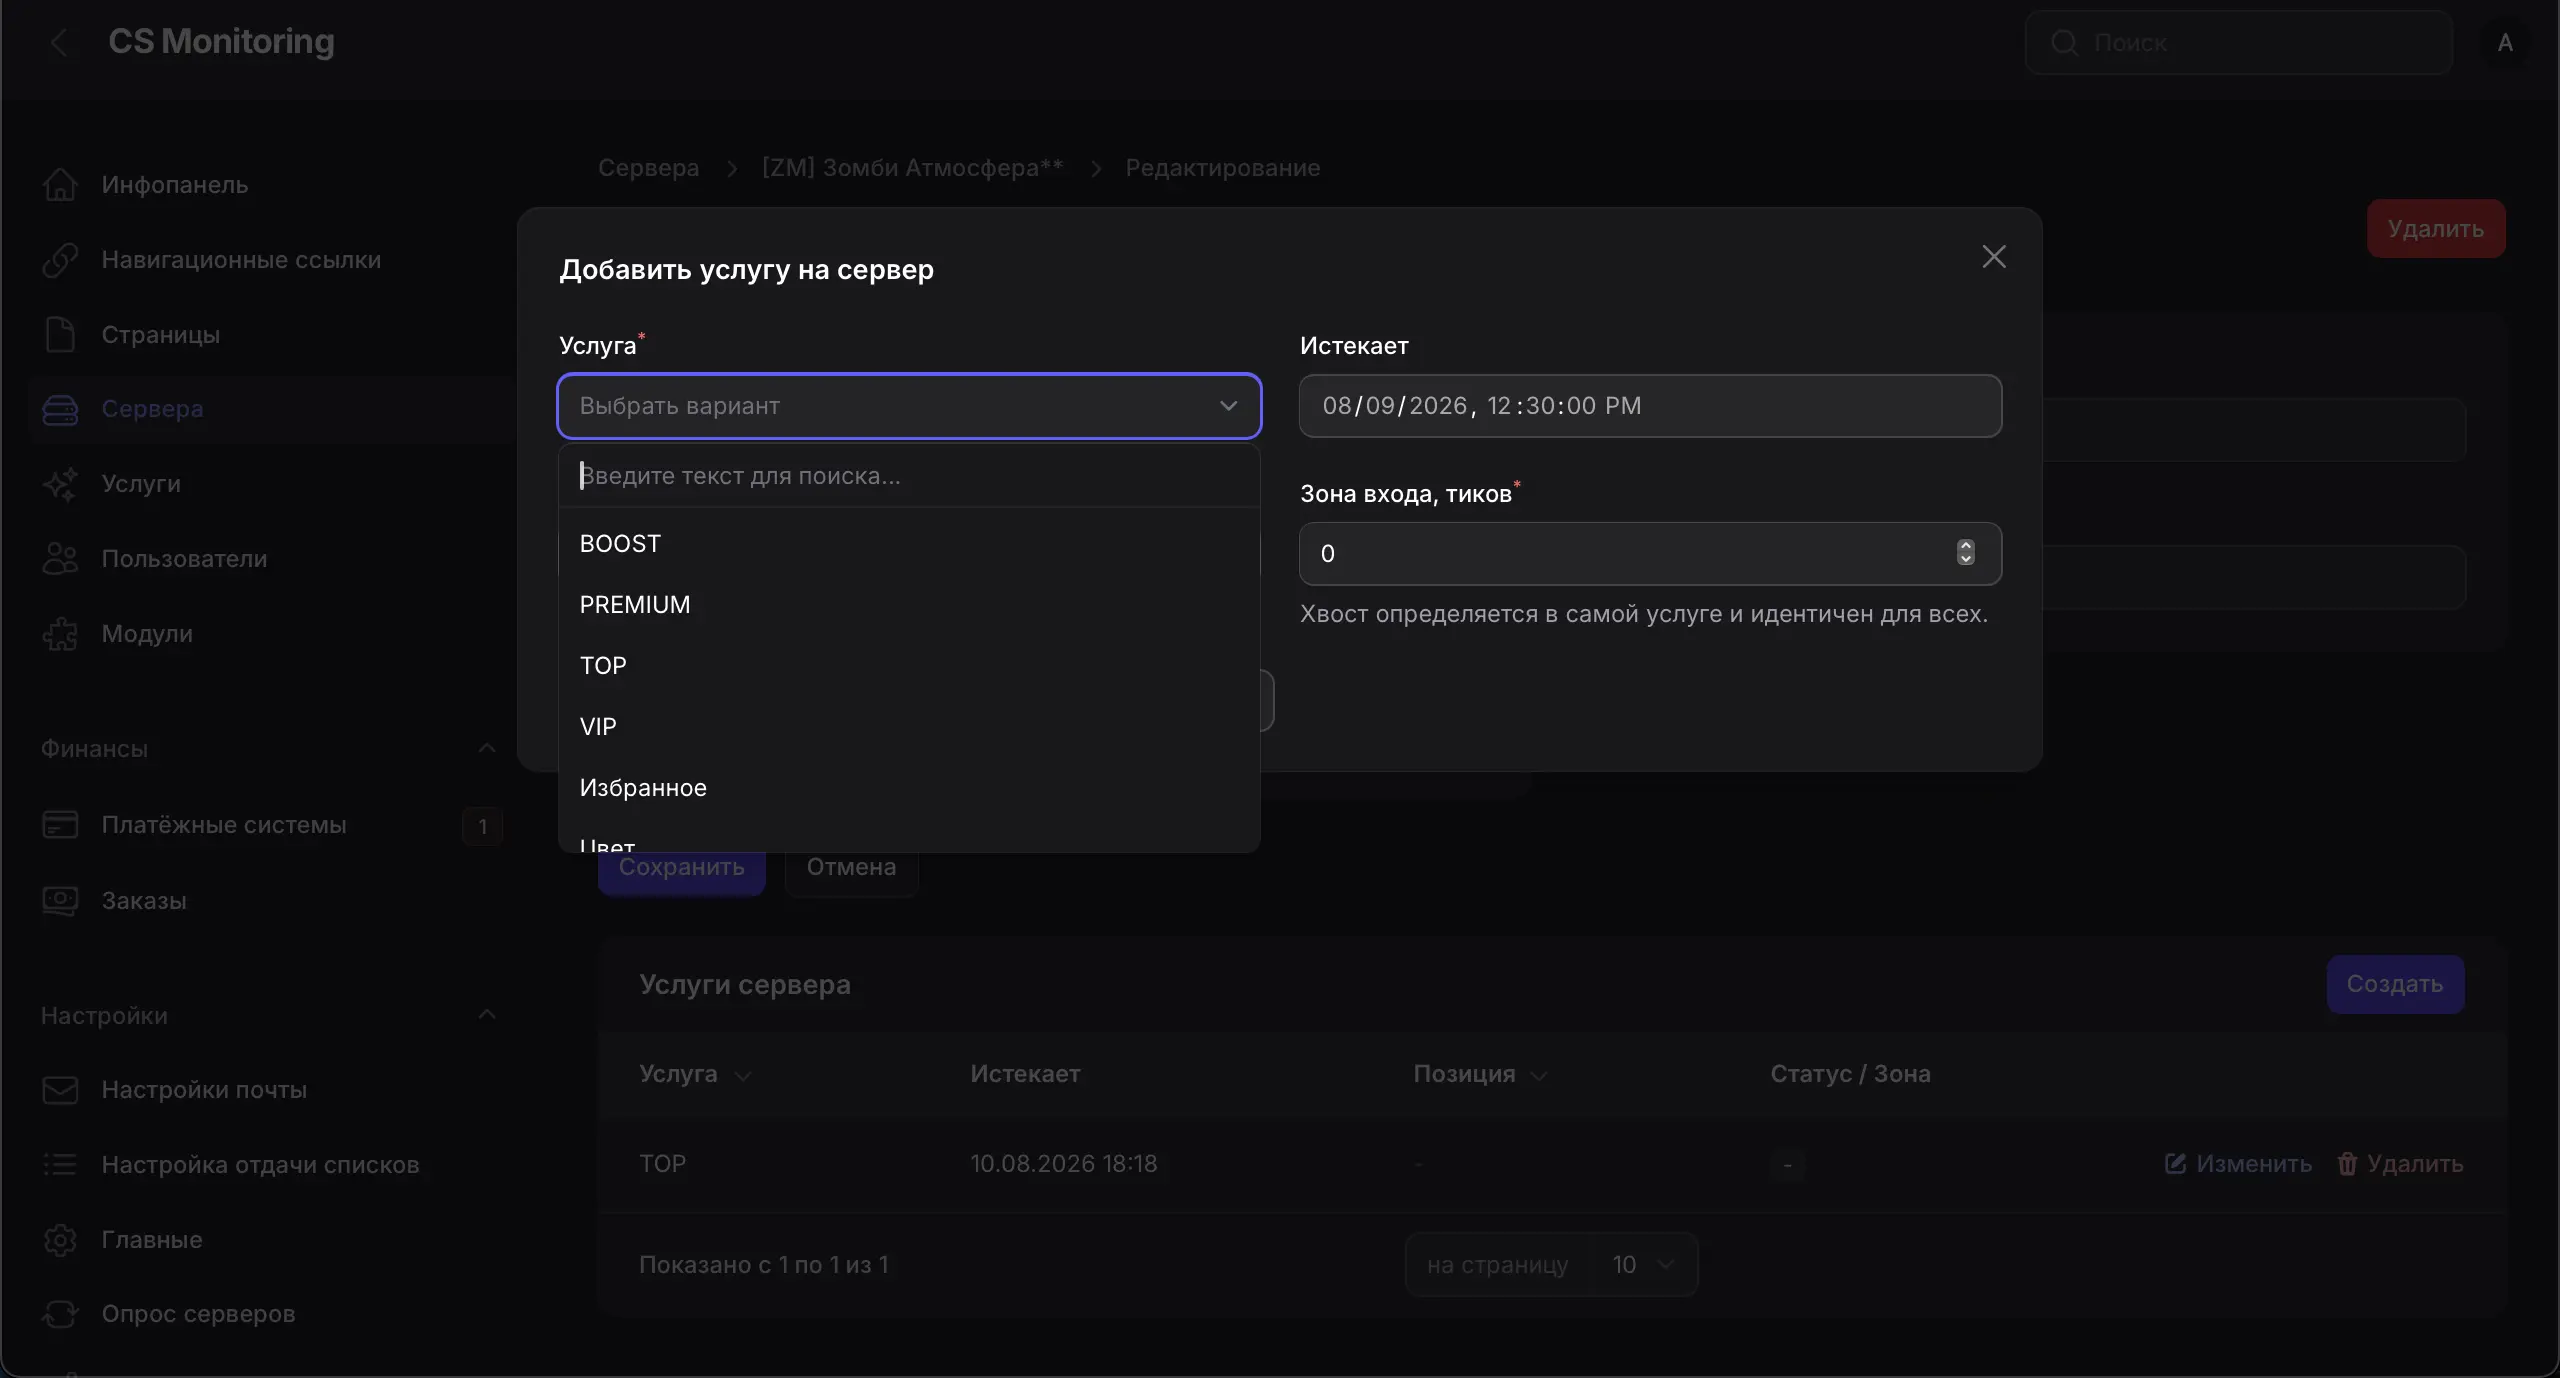
Task: Click the Создать button in Услуги сервера
Action: [x=2395, y=984]
